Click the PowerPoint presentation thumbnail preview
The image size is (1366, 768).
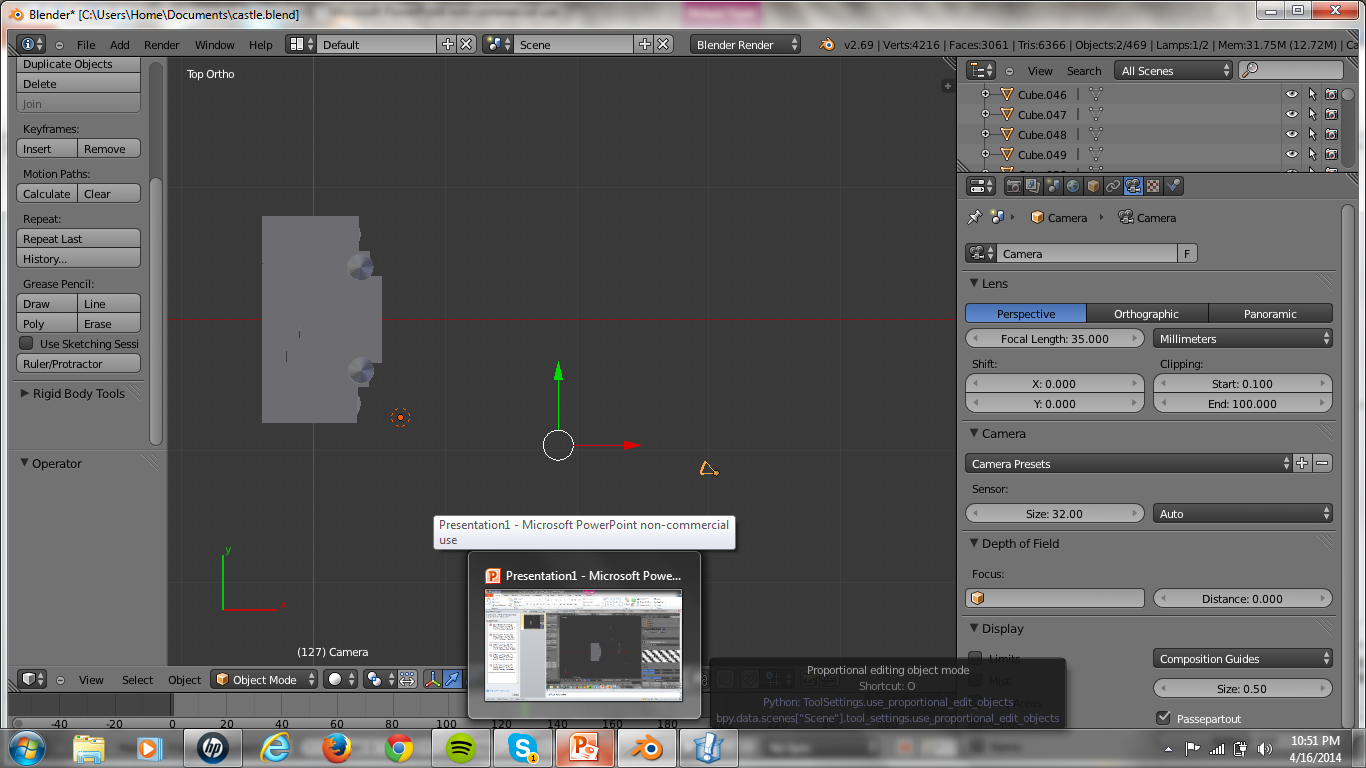click(x=583, y=644)
